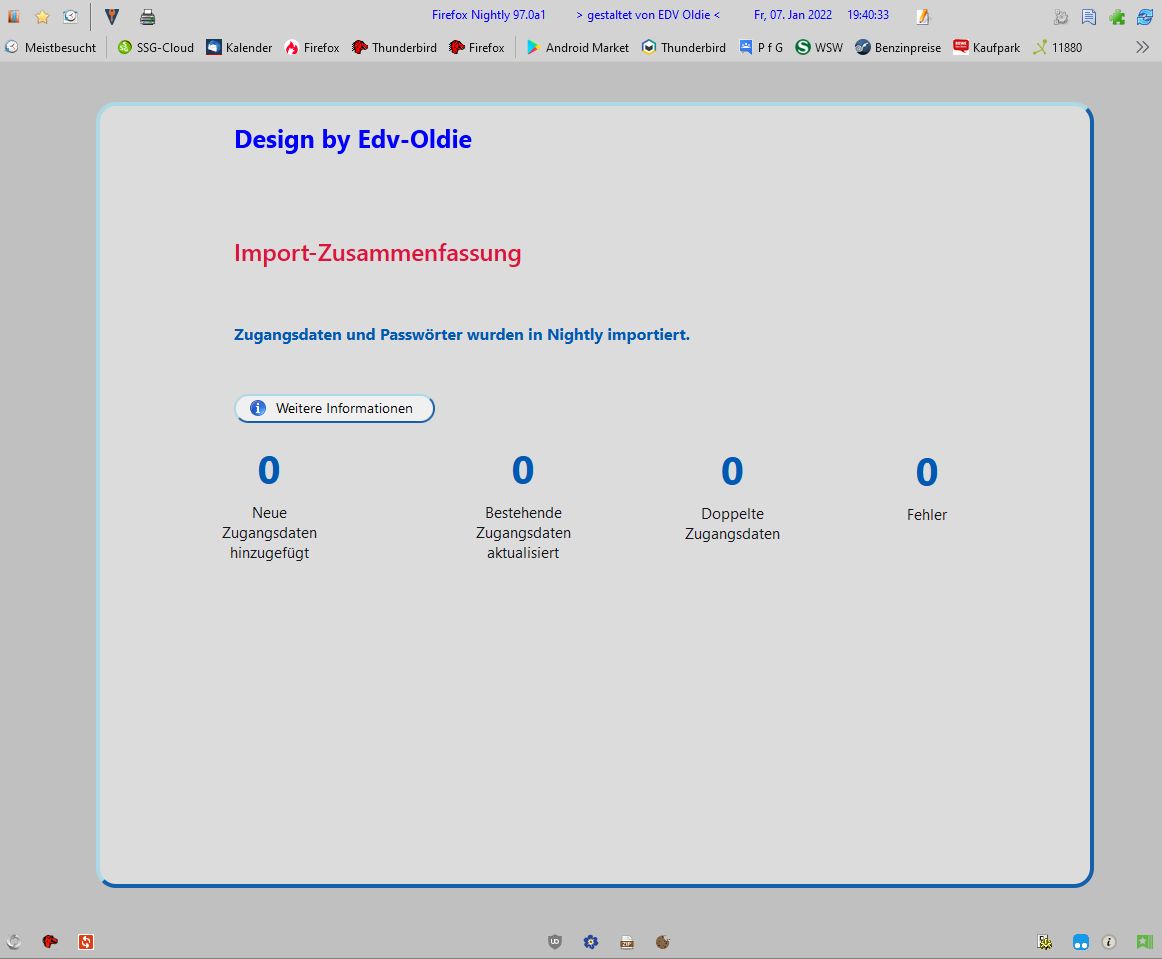Open the Firefox bookmark with flame icon
Screen dimensions: 1162x959
coord(312,47)
